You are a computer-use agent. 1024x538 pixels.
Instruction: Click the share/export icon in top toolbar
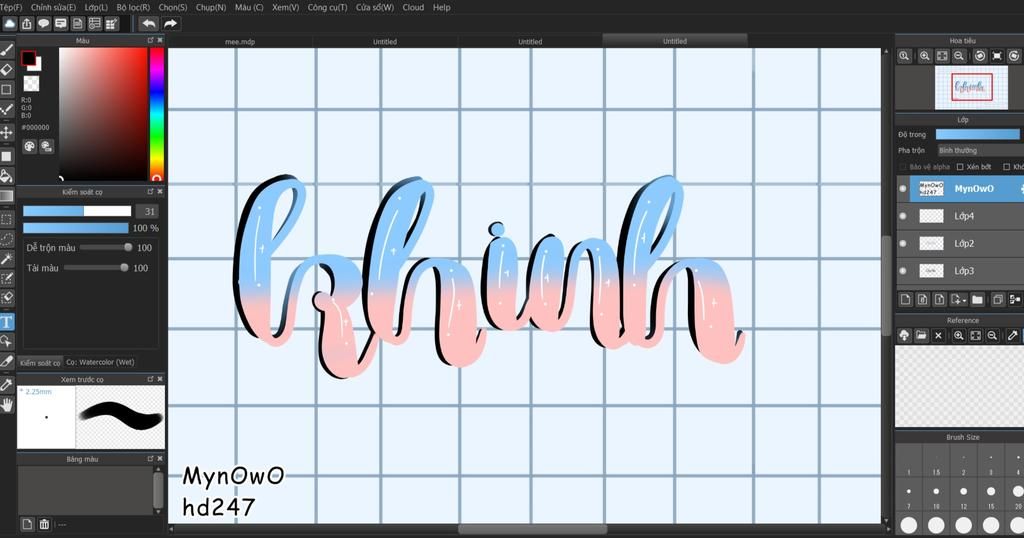click(x=27, y=24)
